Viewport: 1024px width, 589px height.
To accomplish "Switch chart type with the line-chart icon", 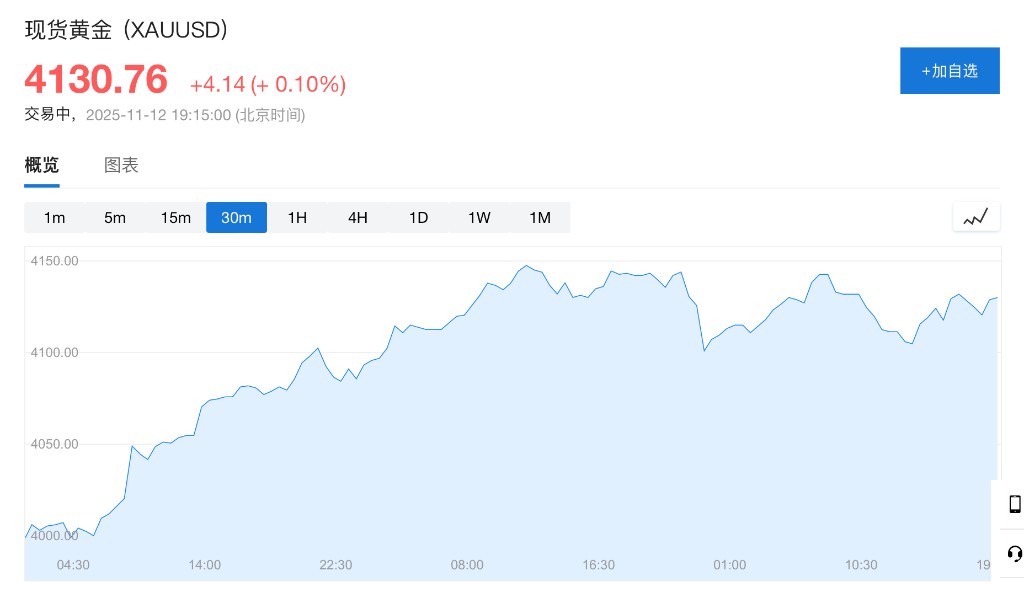I will coord(976,216).
